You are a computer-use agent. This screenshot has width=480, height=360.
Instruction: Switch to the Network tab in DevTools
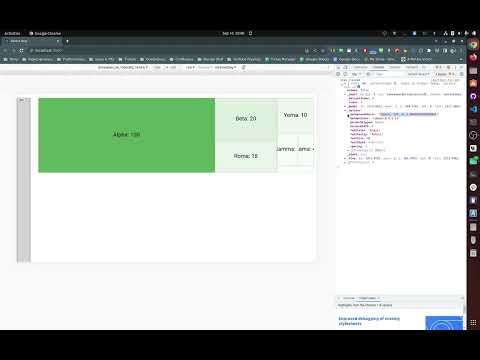click(x=412, y=67)
